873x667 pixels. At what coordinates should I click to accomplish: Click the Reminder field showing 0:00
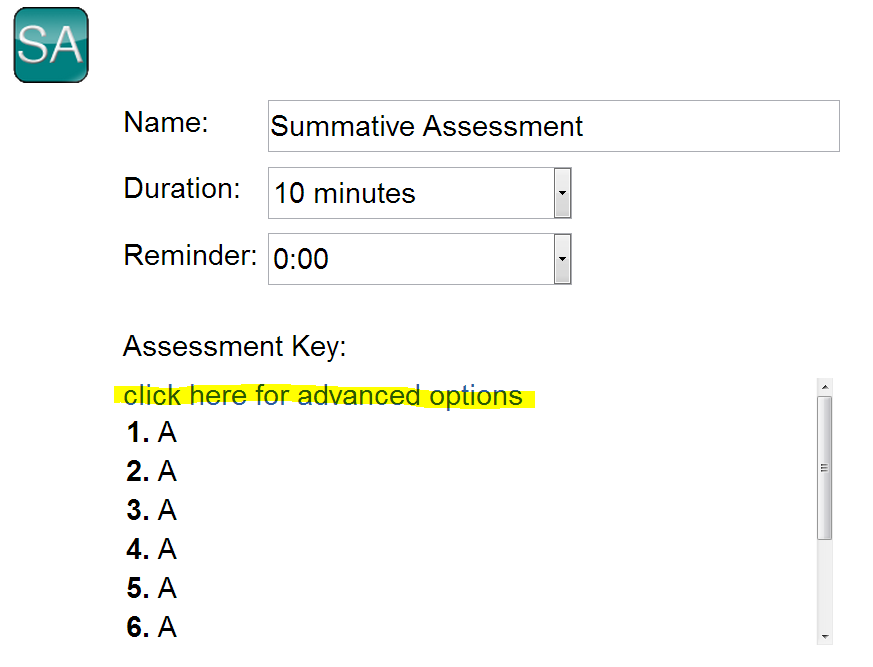[410, 259]
